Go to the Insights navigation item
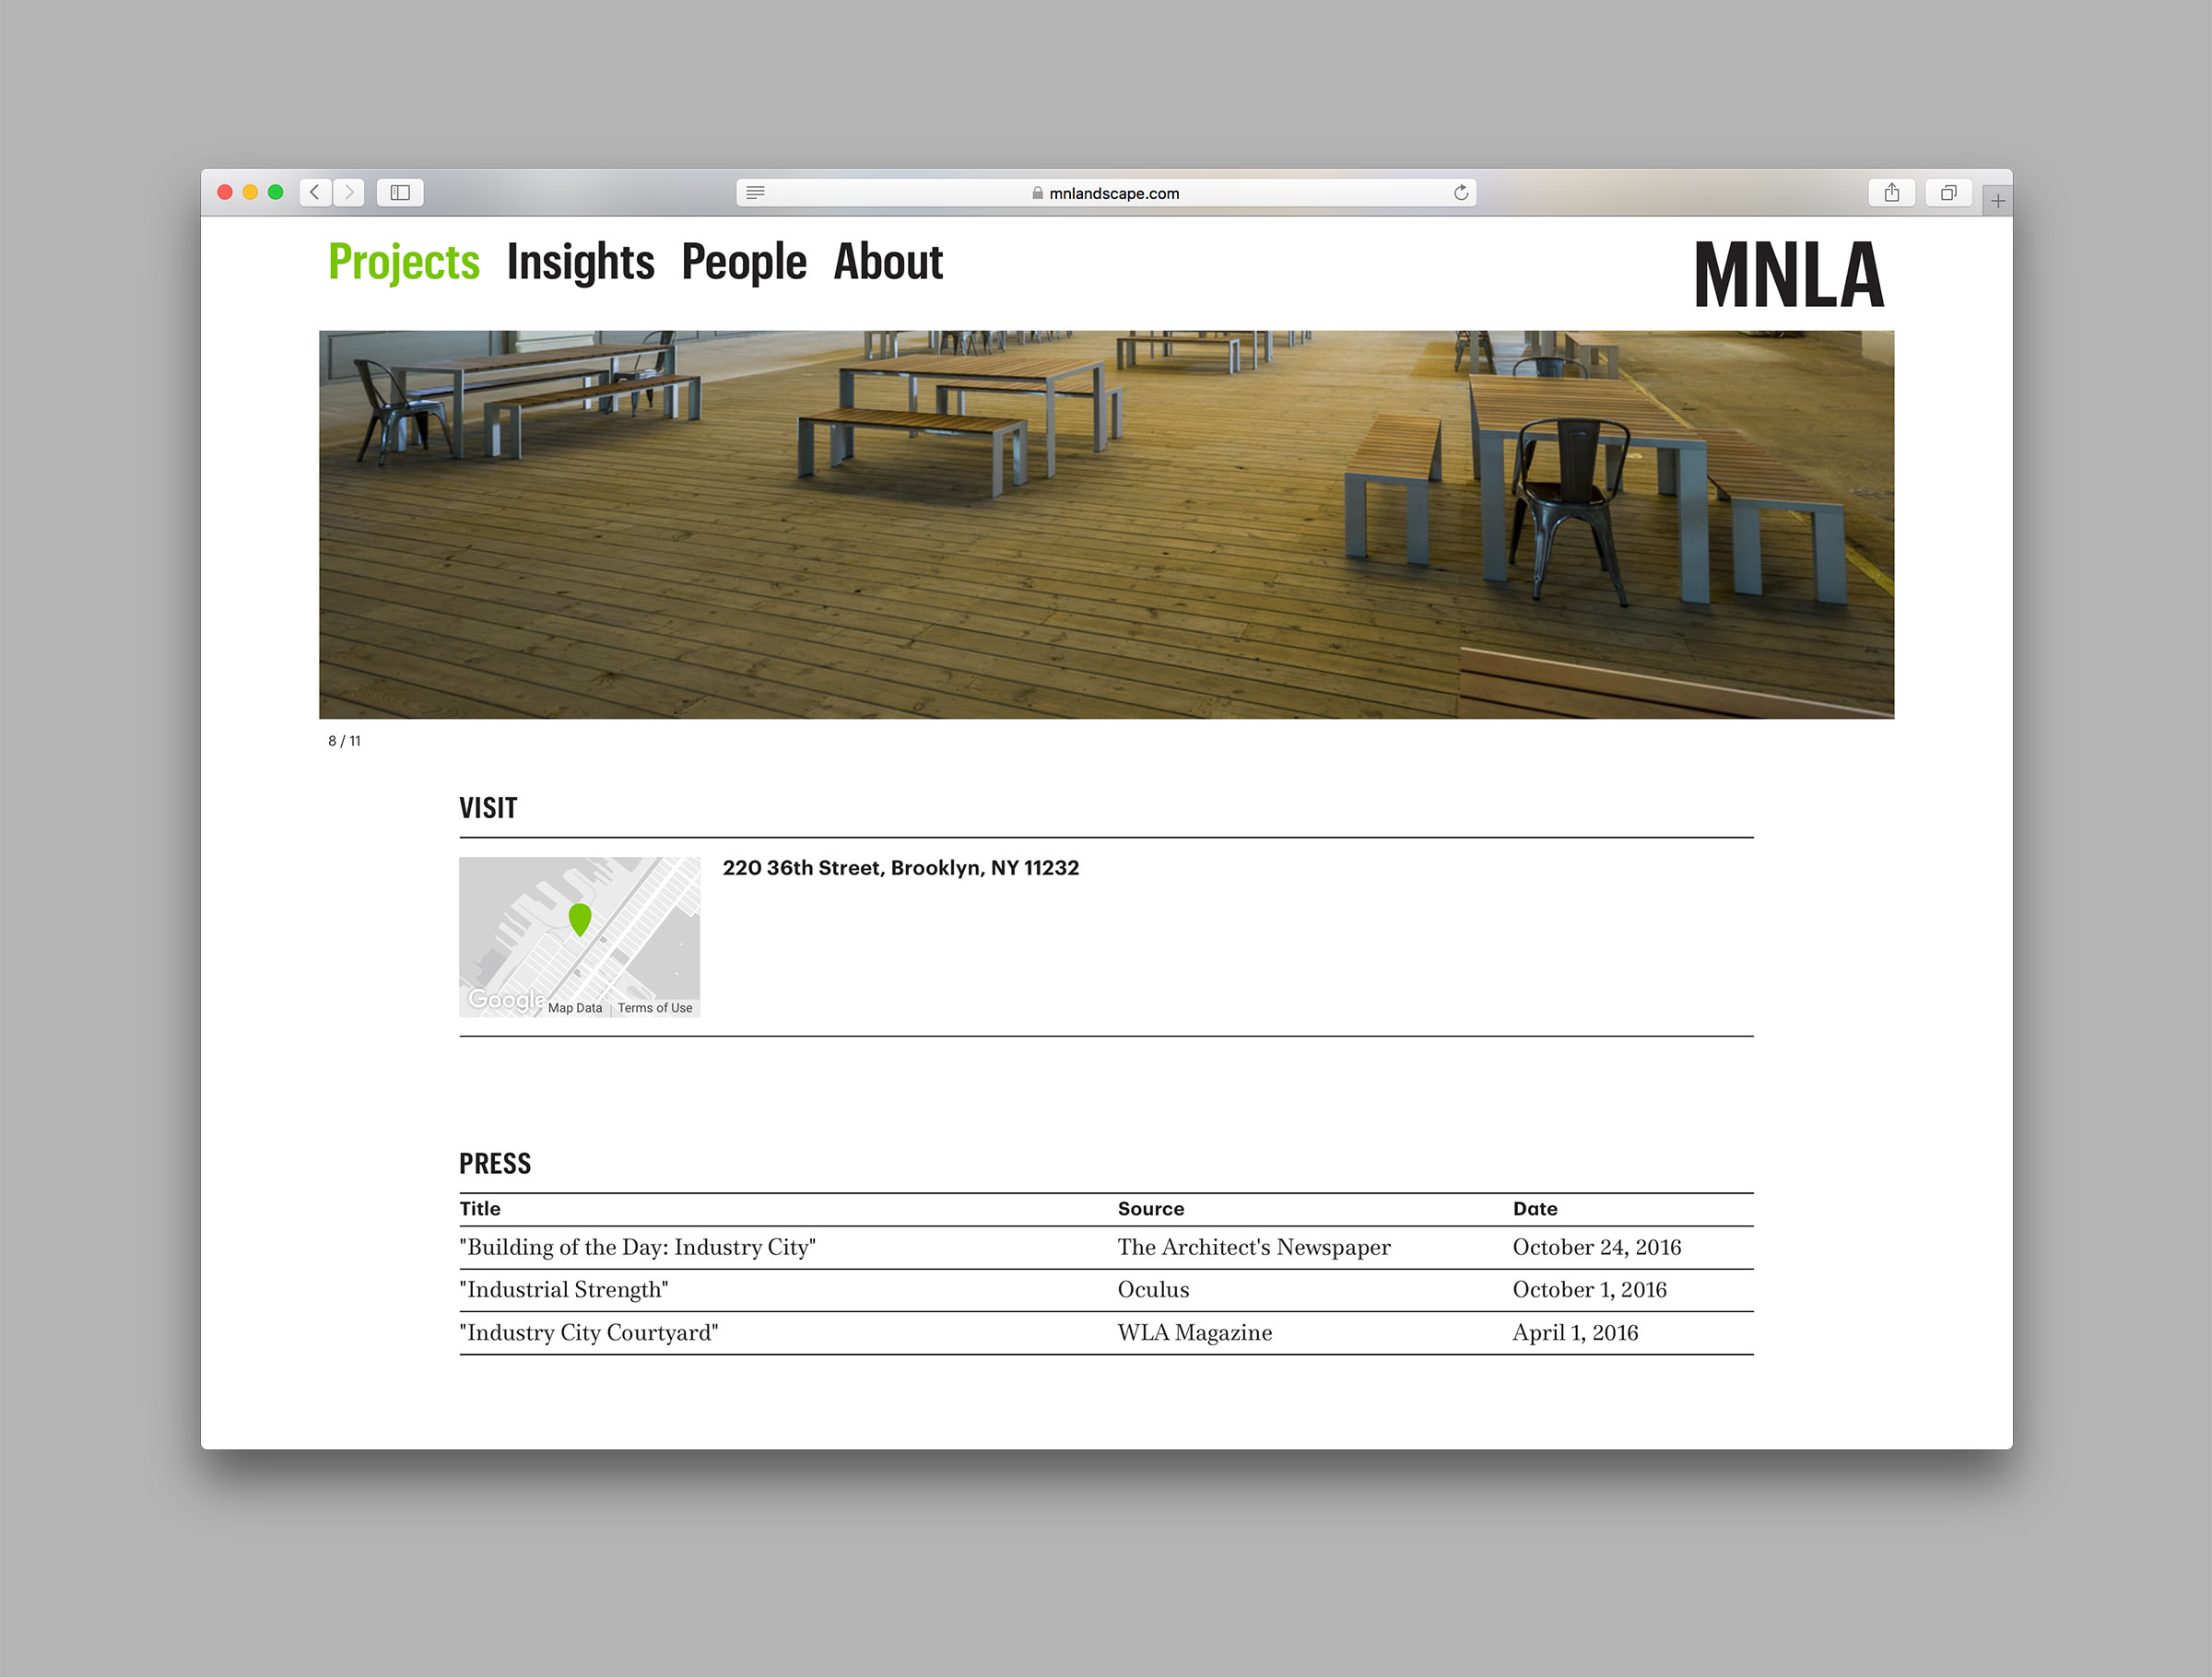Image resolution: width=2212 pixels, height=1677 pixels. (x=580, y=262)
